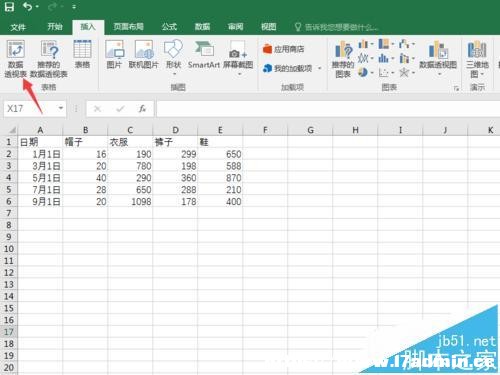Select cell C6 containing 1098

click(x=130, y=201)
